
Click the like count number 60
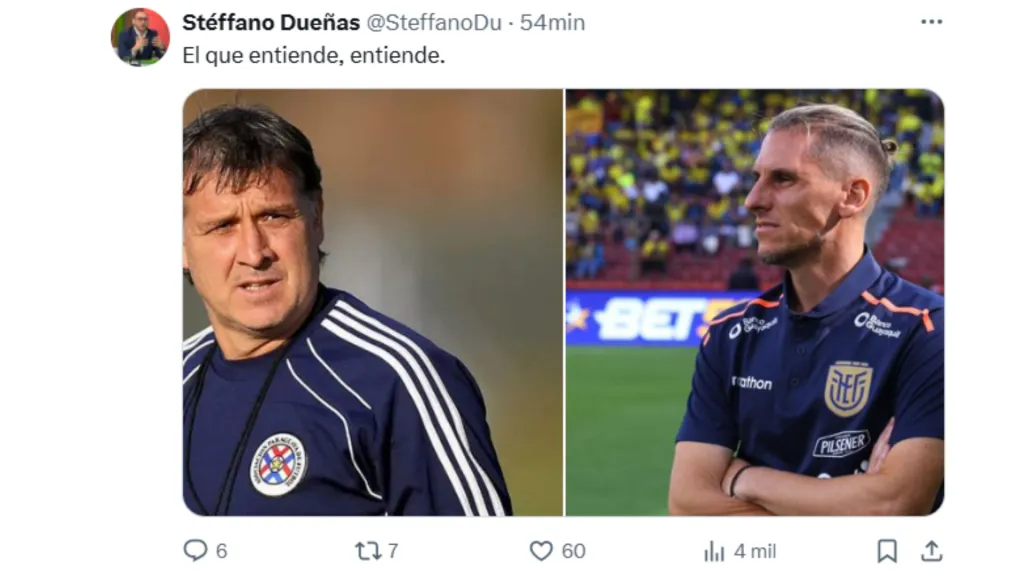[x=573, y=551]
